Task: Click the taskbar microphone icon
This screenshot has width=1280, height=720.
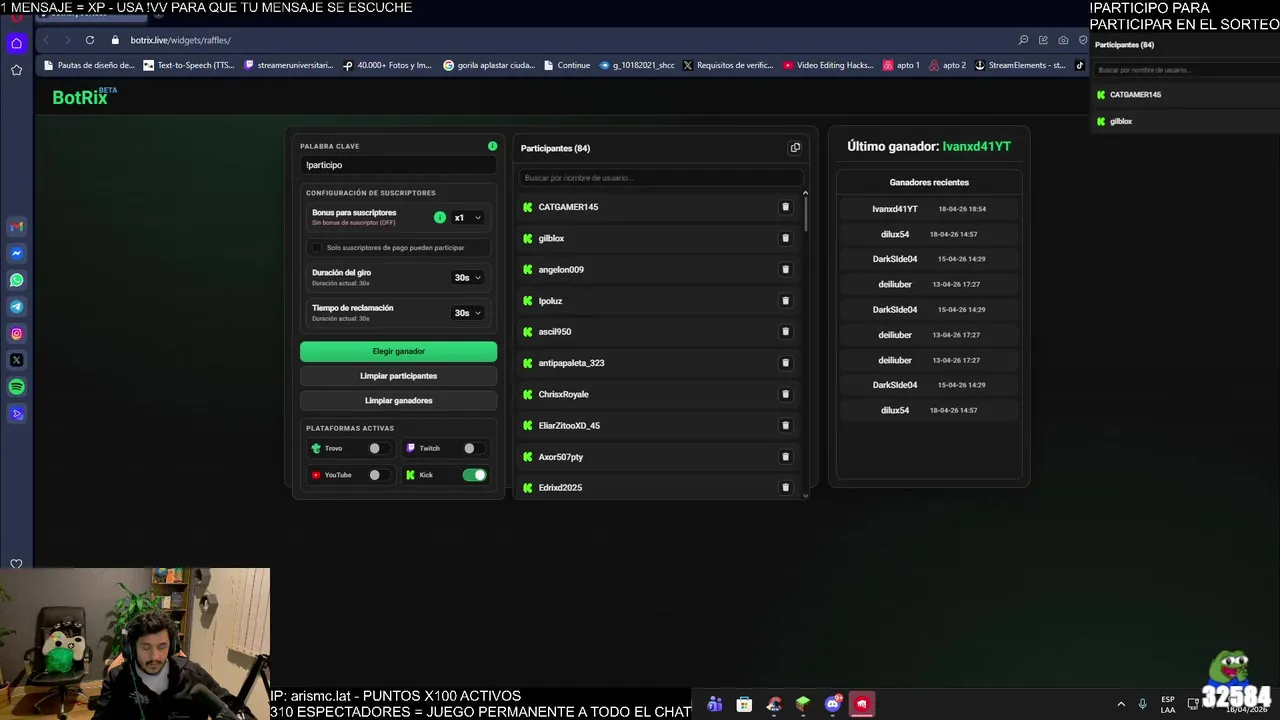Action: coord(1142,704)
